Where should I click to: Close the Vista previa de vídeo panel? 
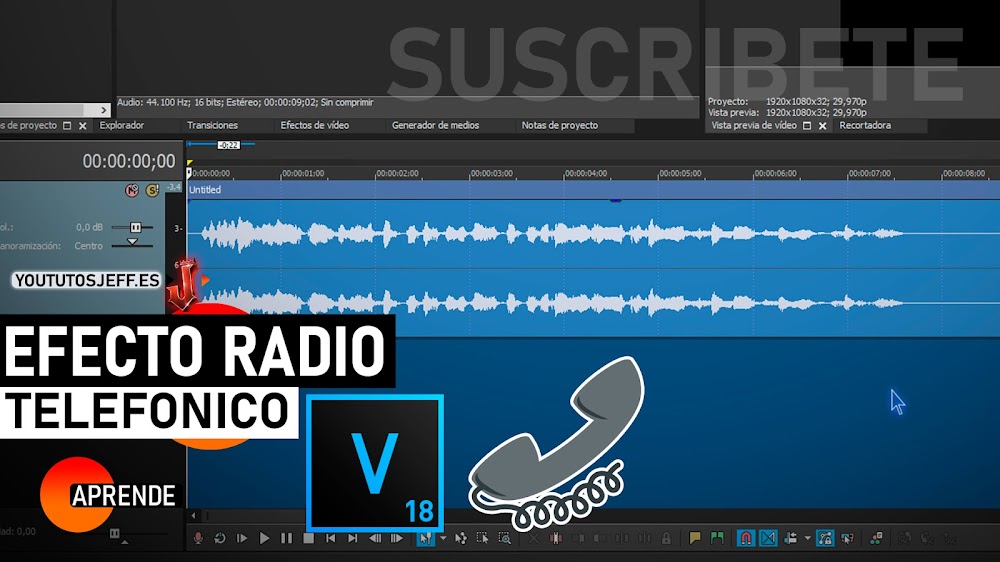[x=823, y=126]
